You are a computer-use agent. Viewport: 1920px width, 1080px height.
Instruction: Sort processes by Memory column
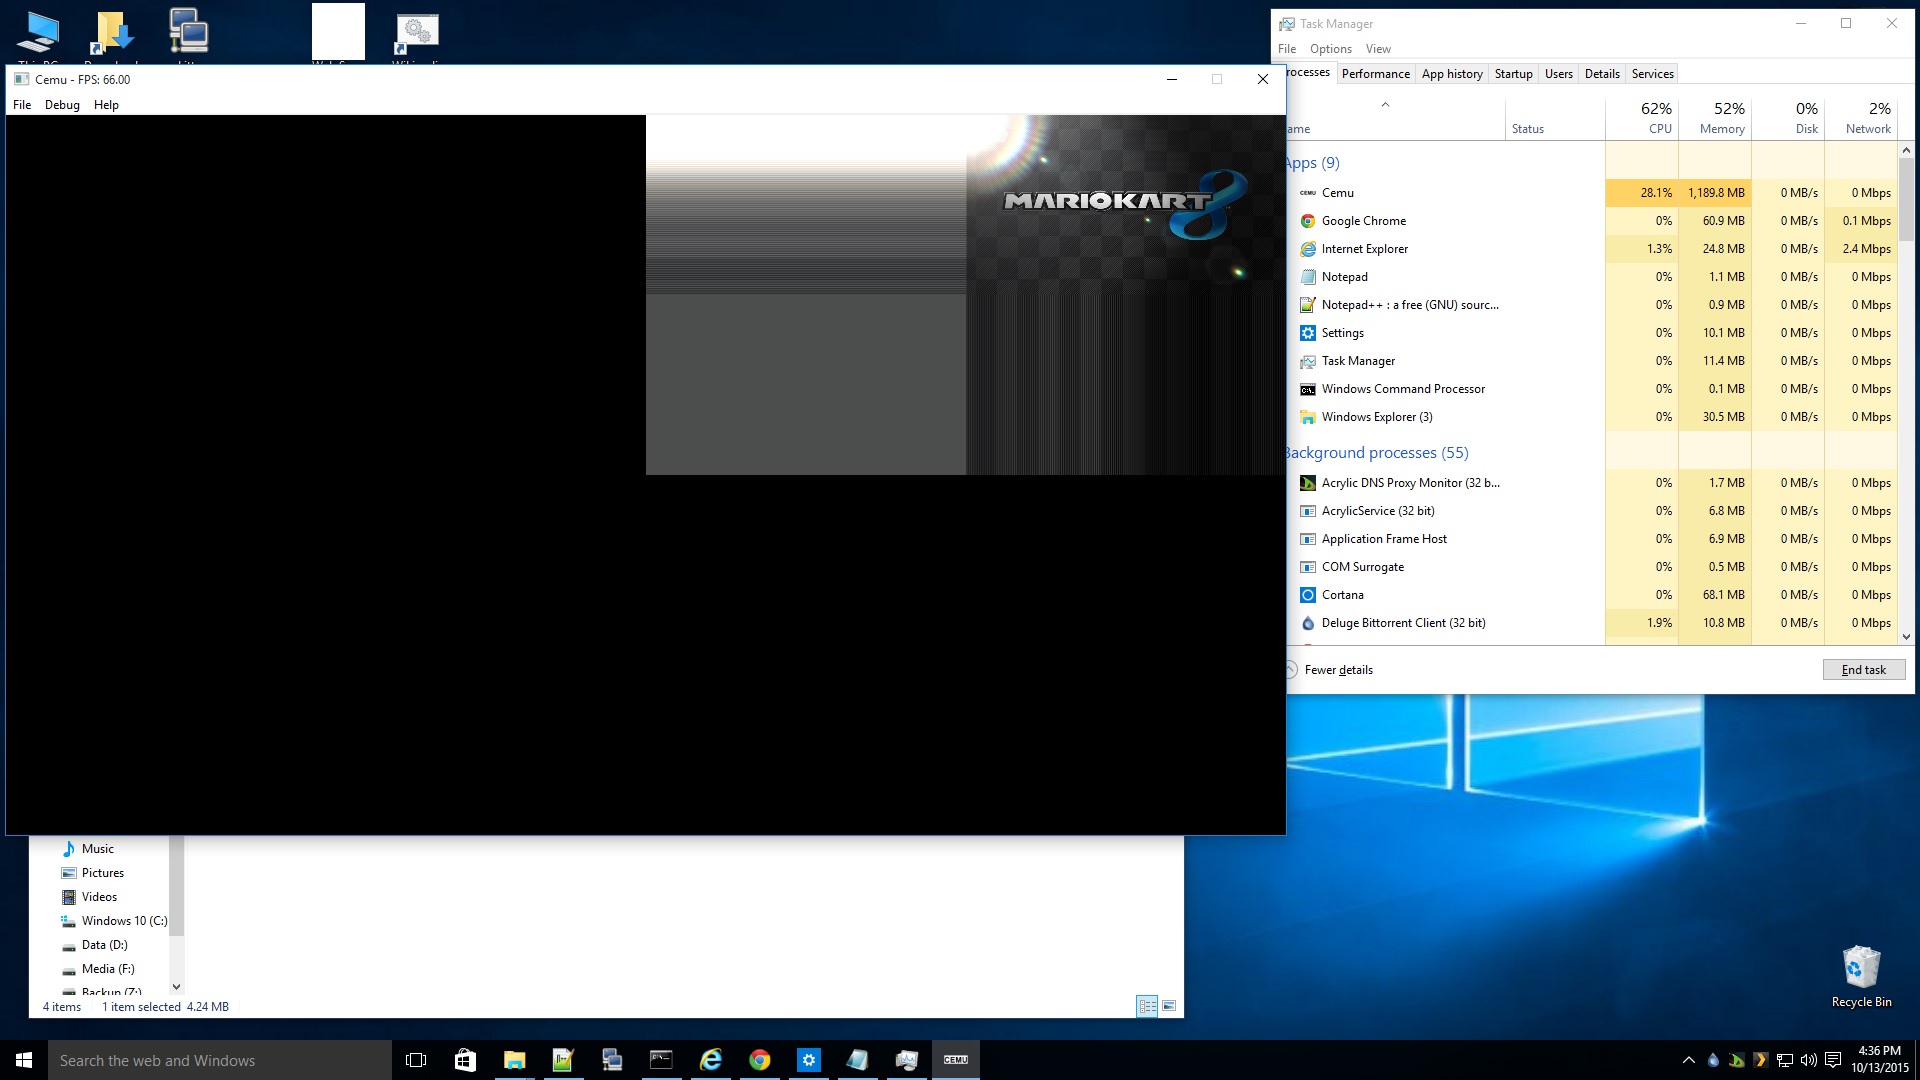pyautogui.click(x=1715, y=118)
